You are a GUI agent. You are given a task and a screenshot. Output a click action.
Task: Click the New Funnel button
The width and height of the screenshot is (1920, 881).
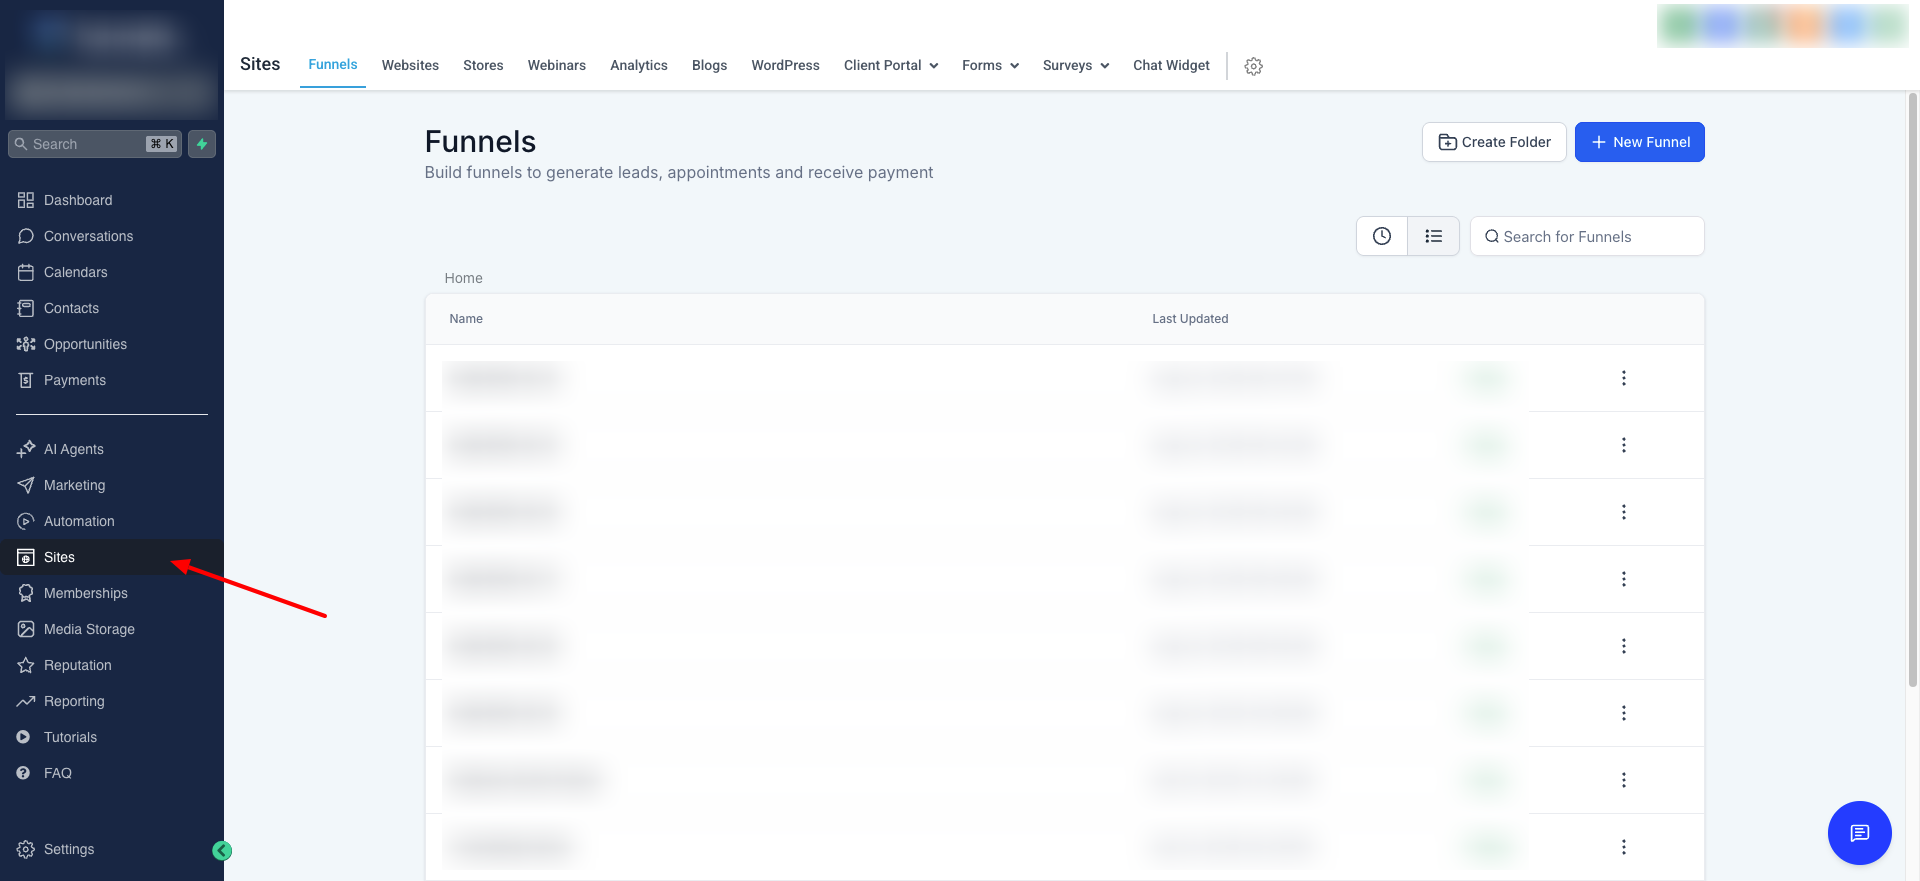(1639, 142)
